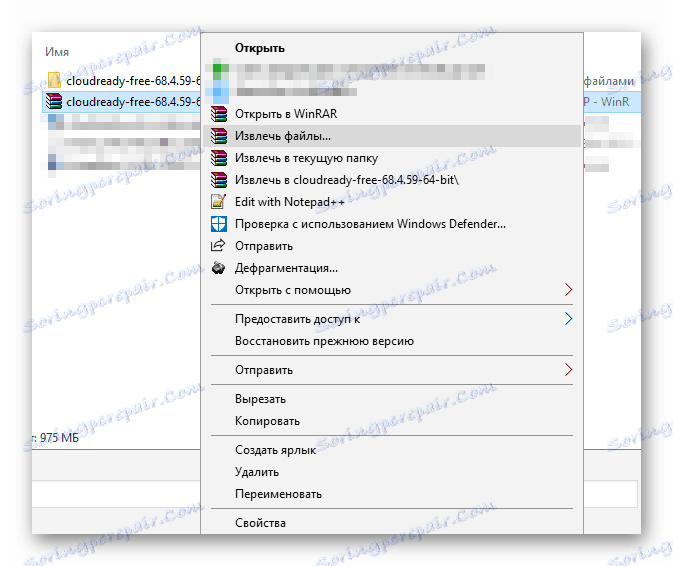This screenshot has width=673, height=566.
Task: Choose Извлечь файлы... menu entry
Action: tap(391, 136)
